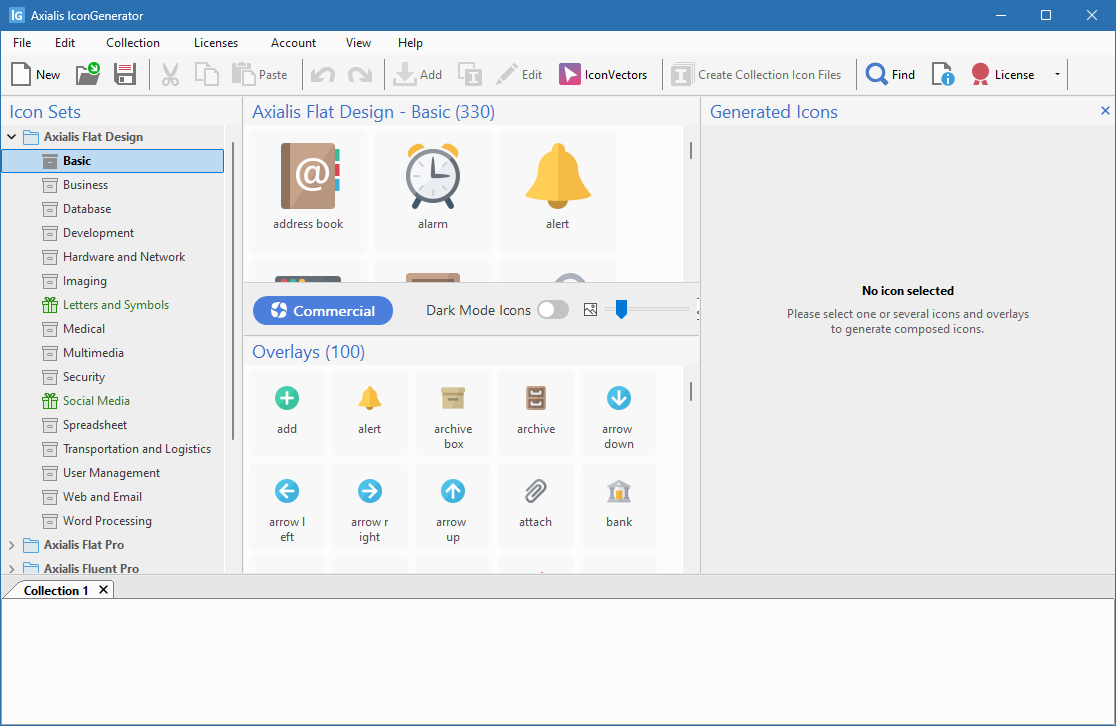Adjust the icon size slider
Image resolution: width=1116 pixels, height=726 pixels.
(x=621, y=310)
